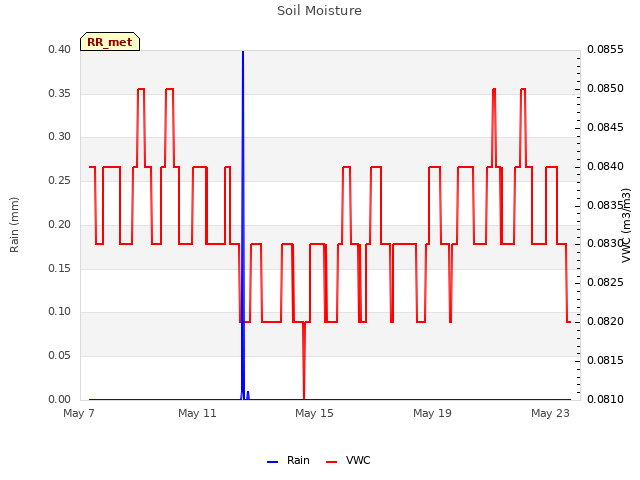
Task: Click the 0.35 left axis value
Action: tap(60, 93)
